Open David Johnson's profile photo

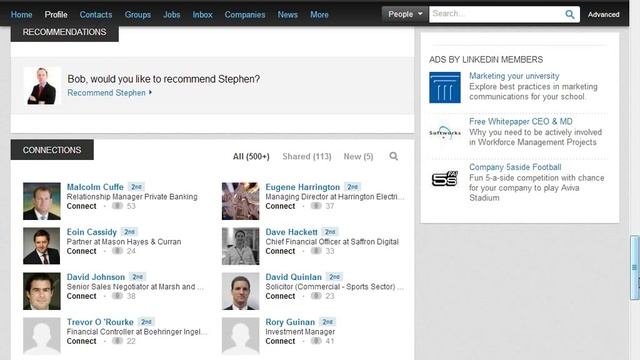point(42,291)
